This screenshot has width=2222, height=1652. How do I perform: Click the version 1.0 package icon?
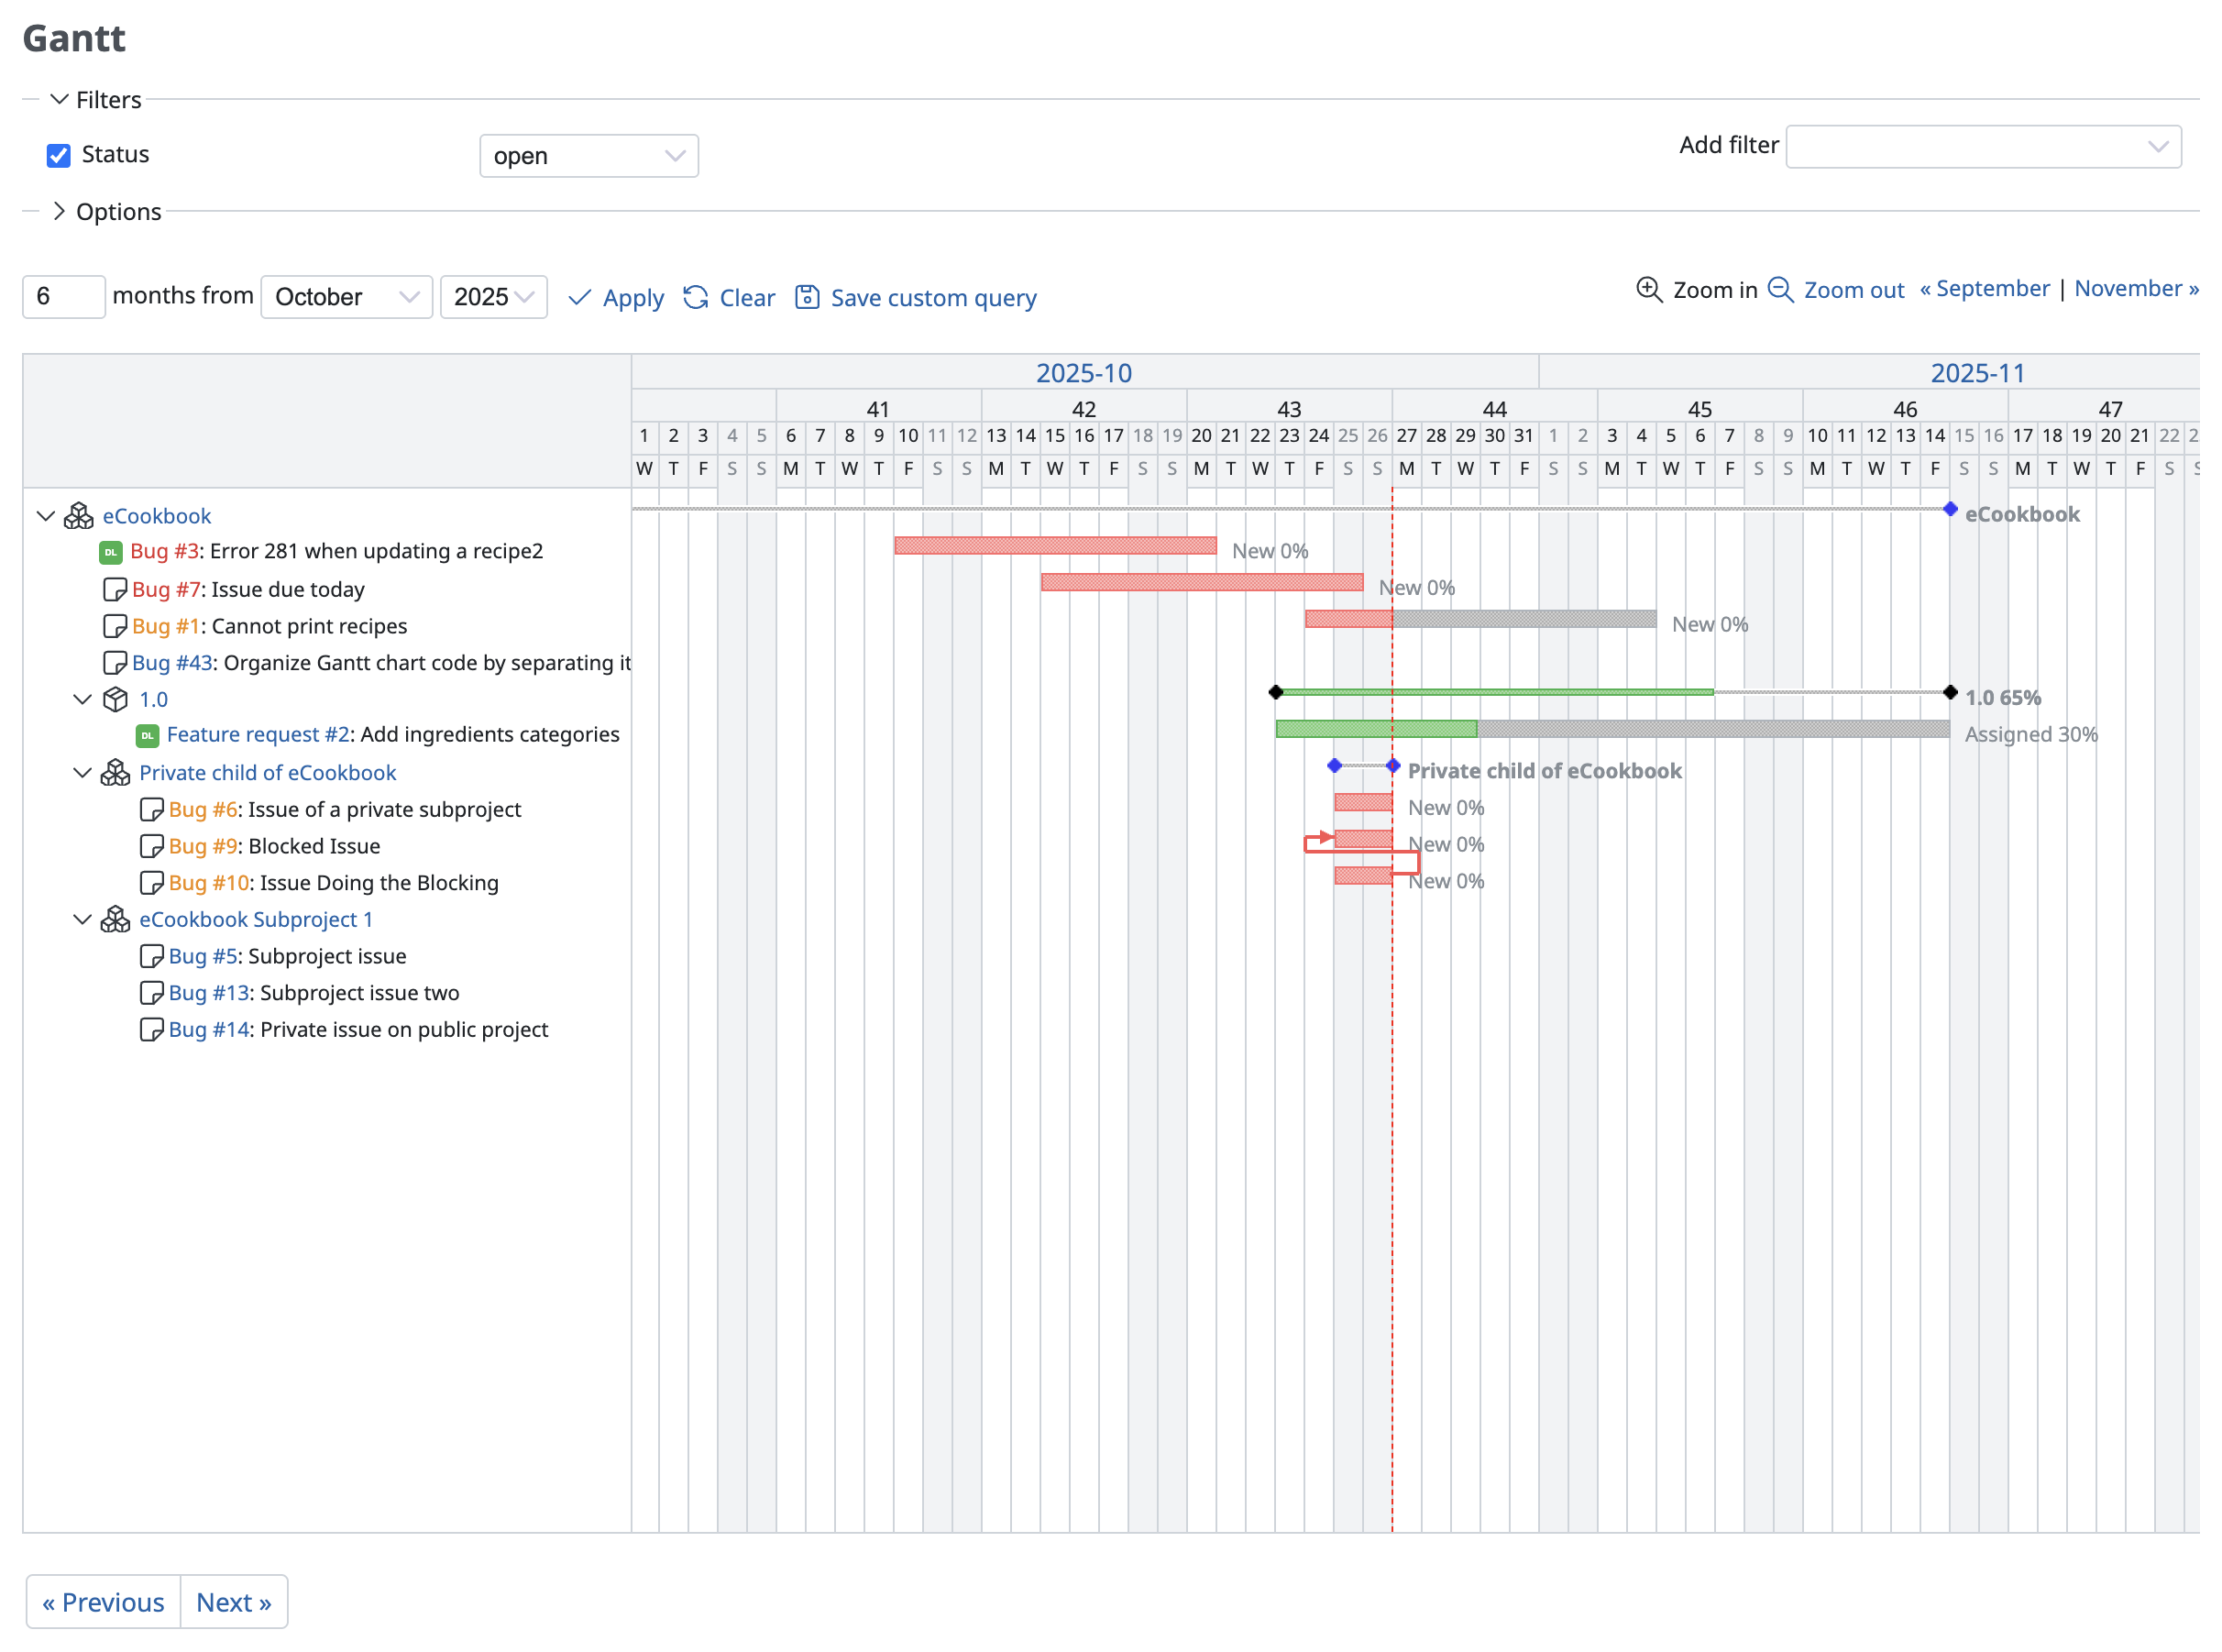click(x=116, y=699)
